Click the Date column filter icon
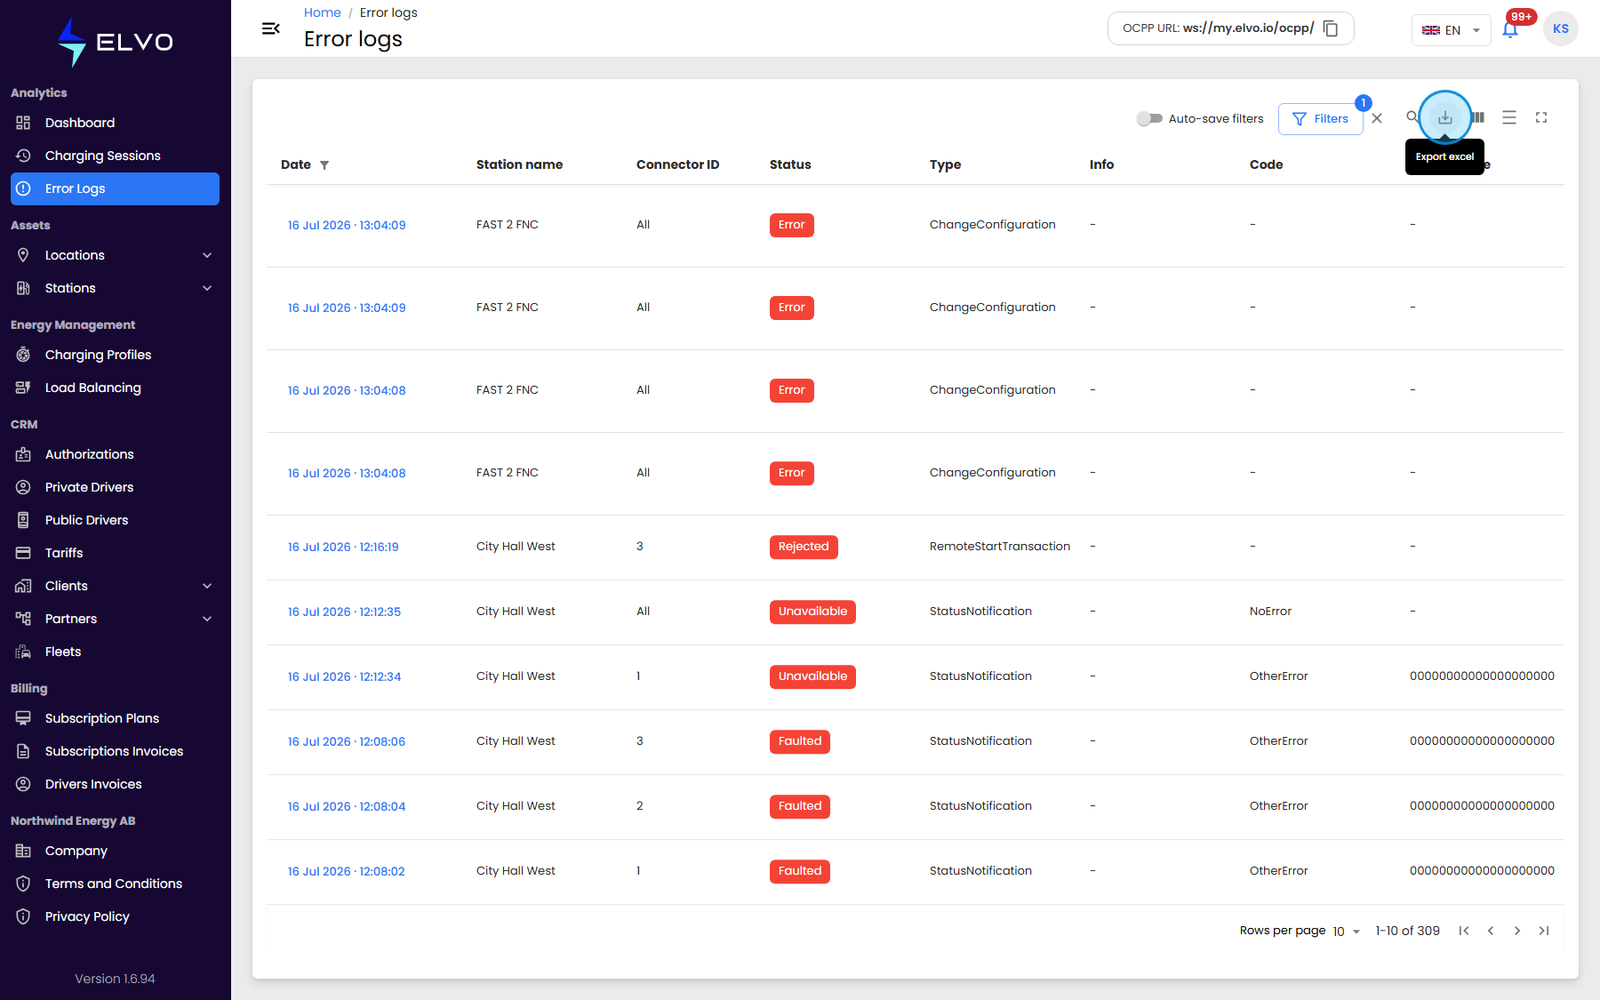This screenshot has height=1000, width=1600. pyautogui.click(x=324, y=165)
